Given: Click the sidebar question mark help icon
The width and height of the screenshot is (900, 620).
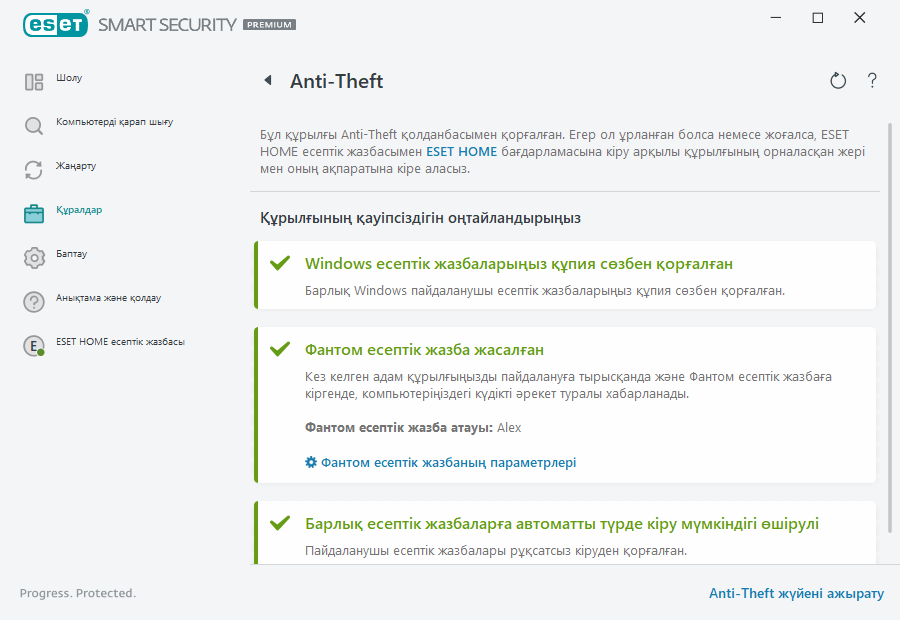Looking at the screenshot, I should point(33,299).
